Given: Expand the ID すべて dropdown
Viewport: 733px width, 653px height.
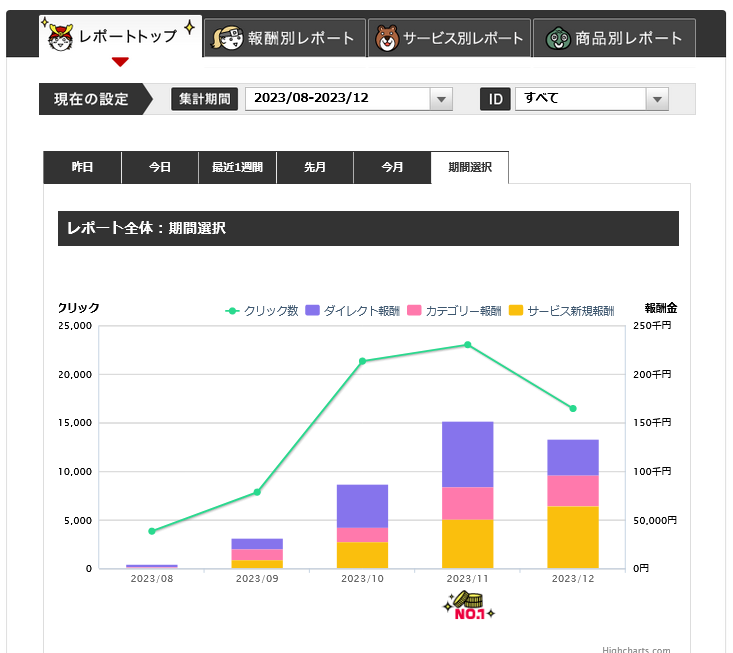Looking at the screenshot, I should coord(656,99).
